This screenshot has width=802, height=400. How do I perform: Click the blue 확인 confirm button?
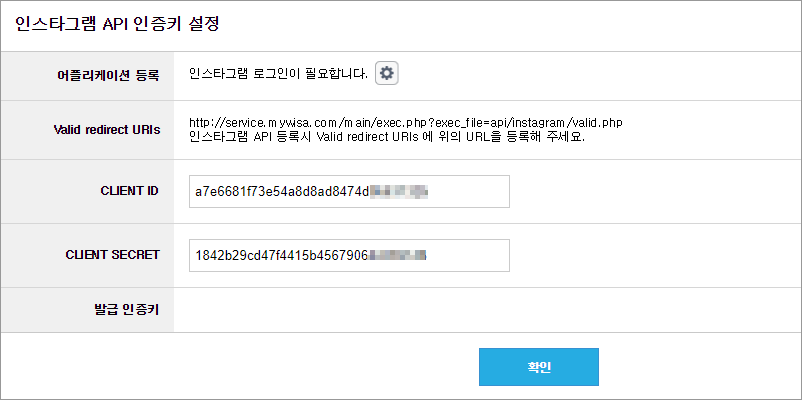539,367
